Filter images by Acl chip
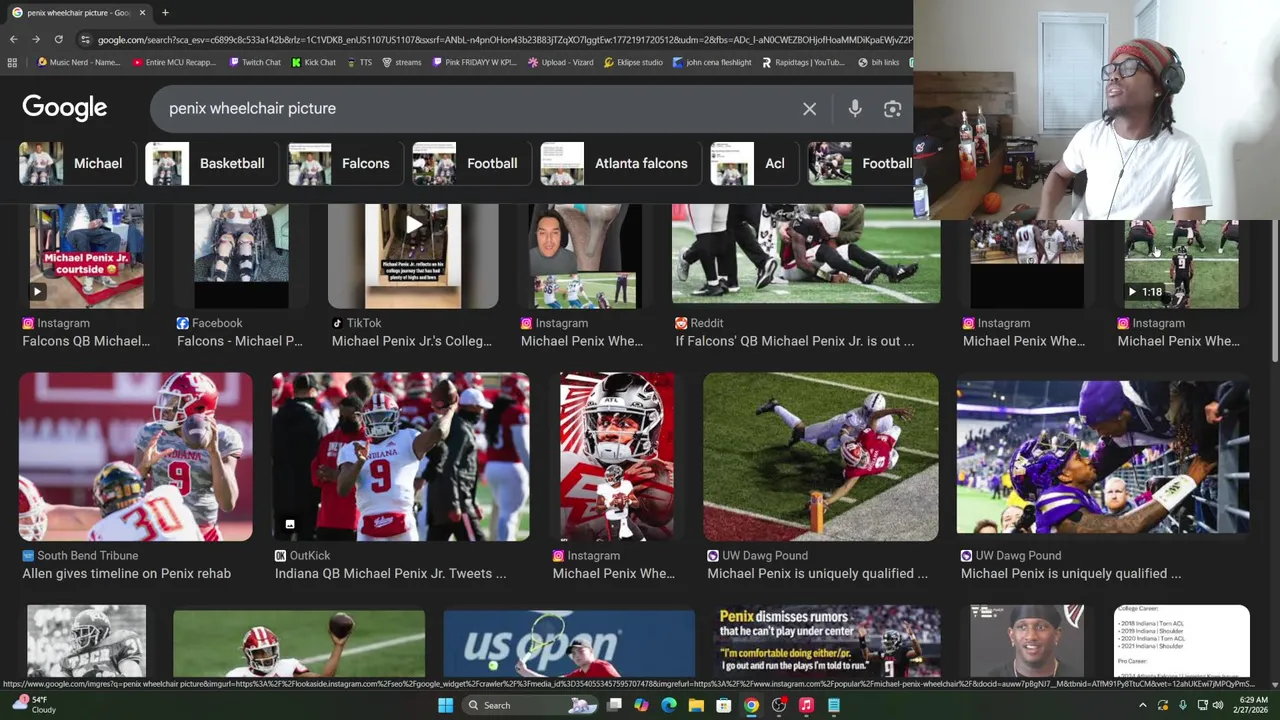 click(x=752, y=163)
